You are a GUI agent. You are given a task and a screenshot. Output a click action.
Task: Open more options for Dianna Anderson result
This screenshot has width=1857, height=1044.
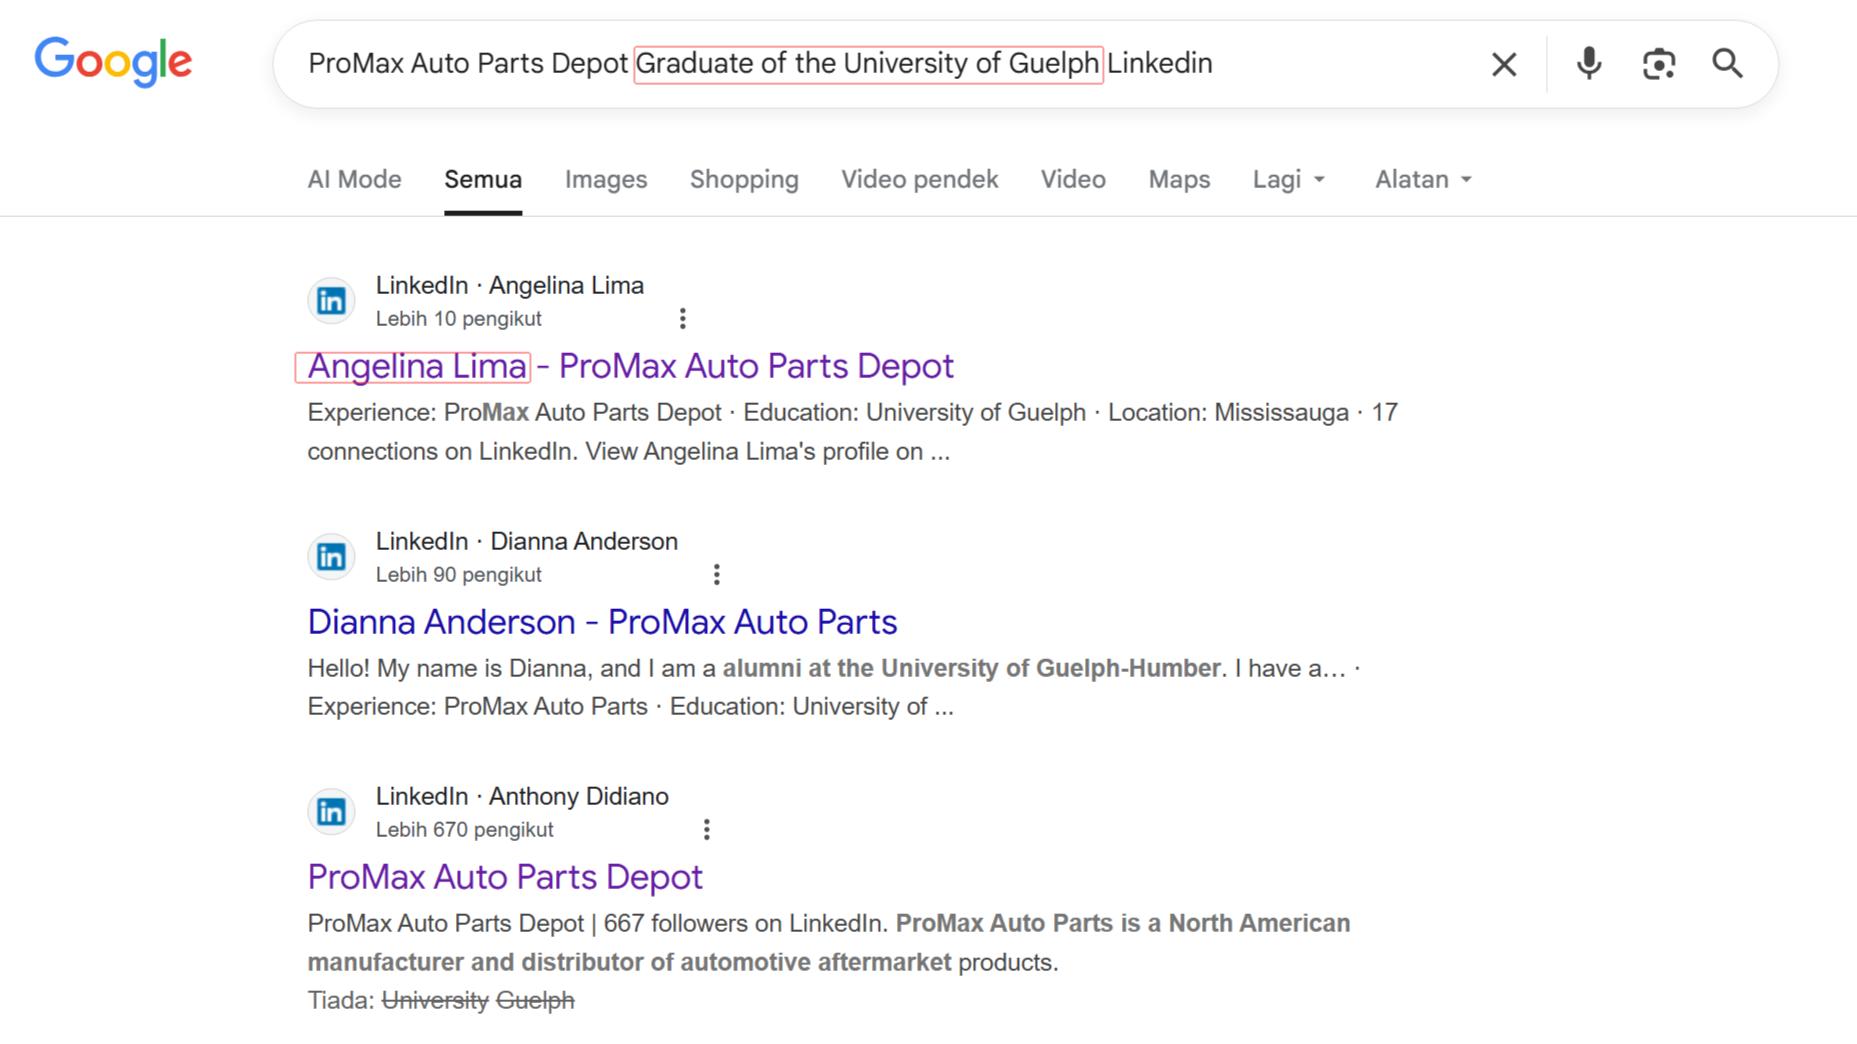click(716, 574)
